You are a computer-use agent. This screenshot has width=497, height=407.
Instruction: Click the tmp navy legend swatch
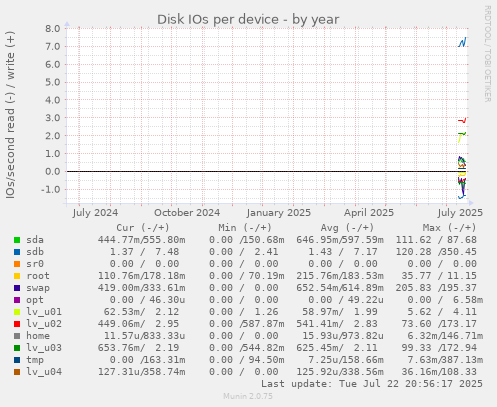click(17, 360)
